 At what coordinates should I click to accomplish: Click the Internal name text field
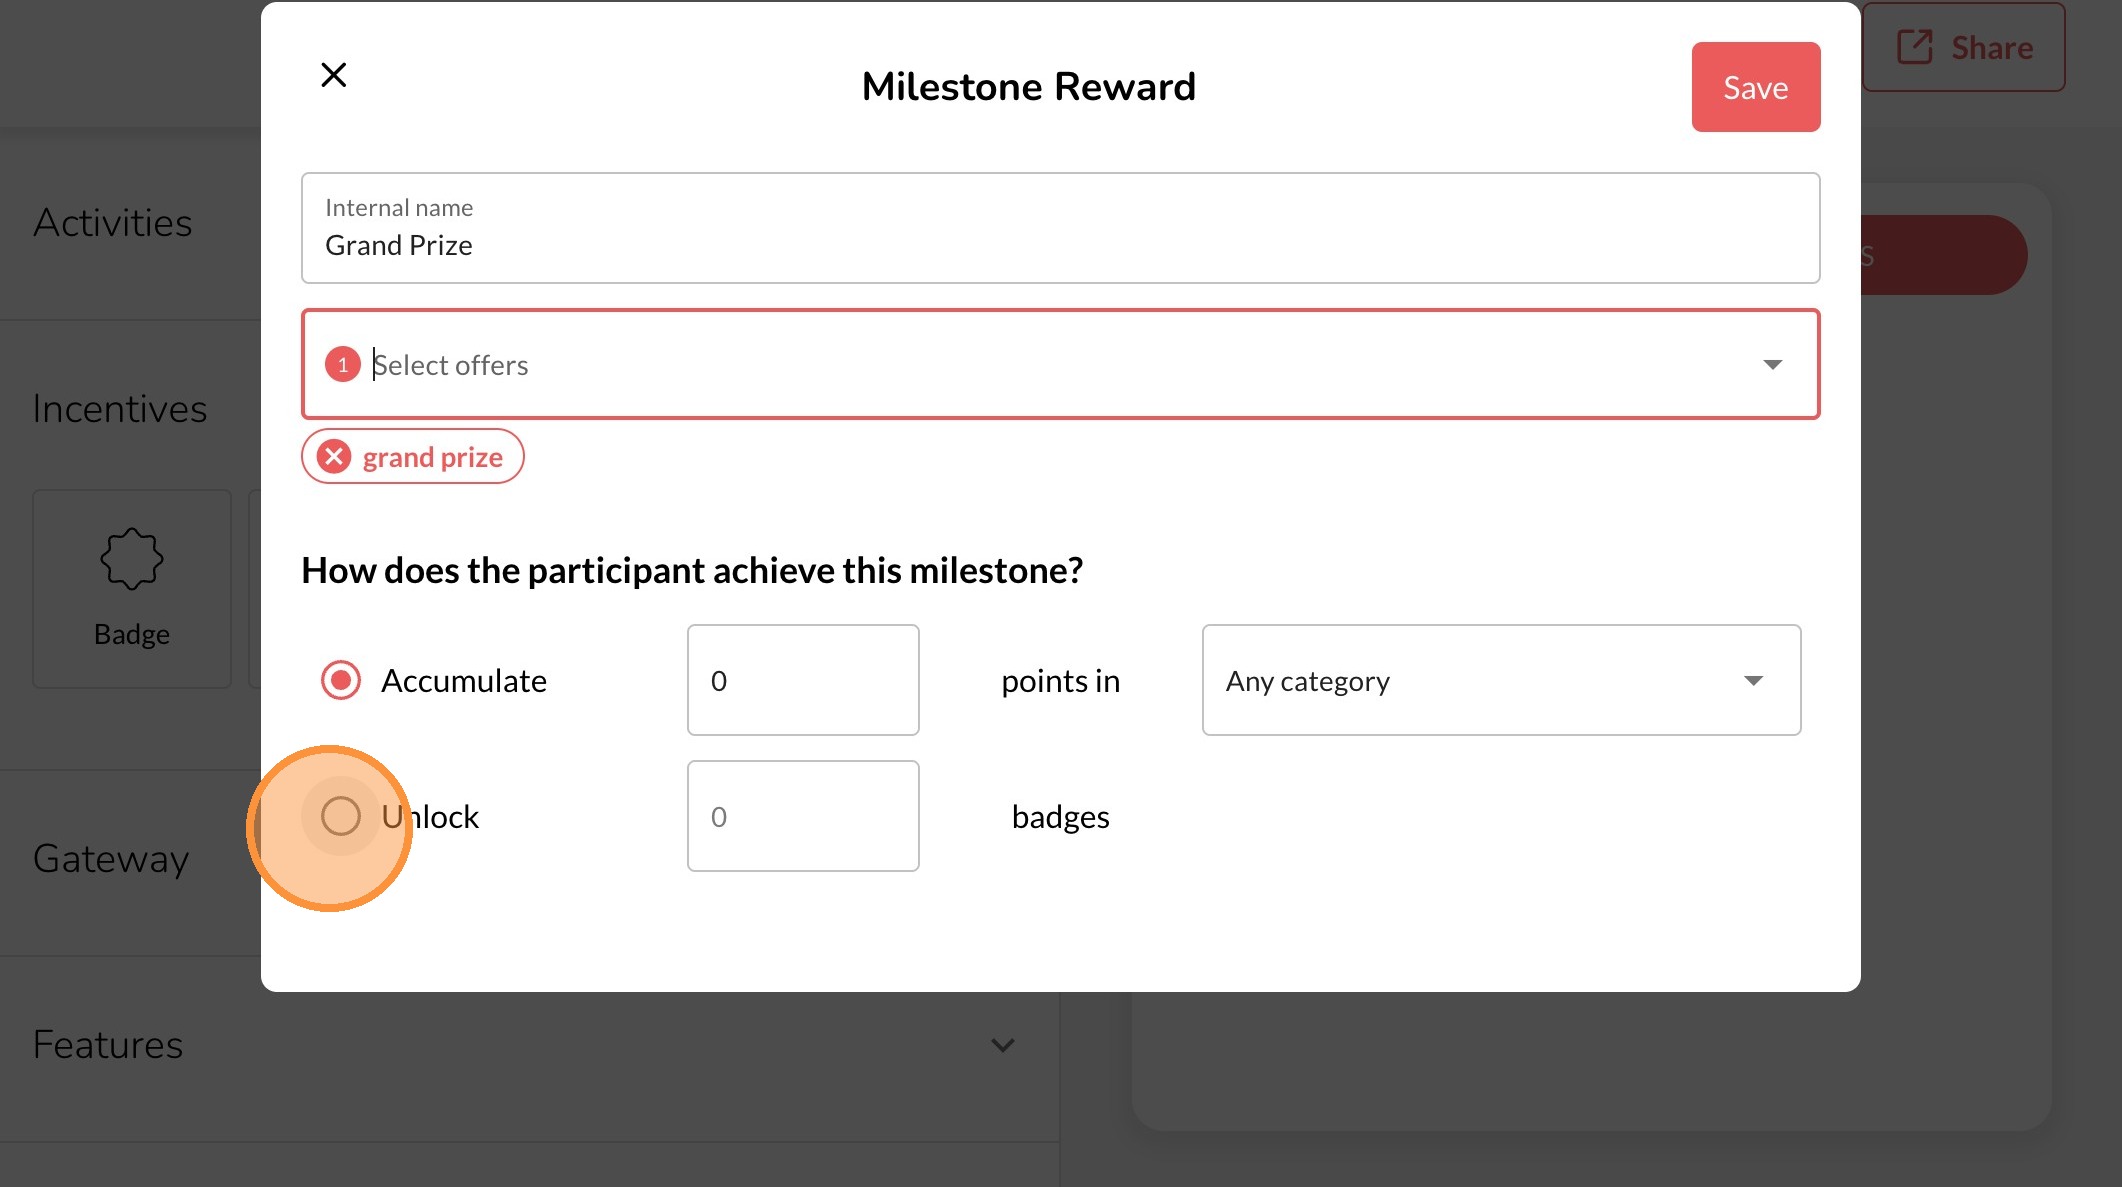(x=1059, y=245)
